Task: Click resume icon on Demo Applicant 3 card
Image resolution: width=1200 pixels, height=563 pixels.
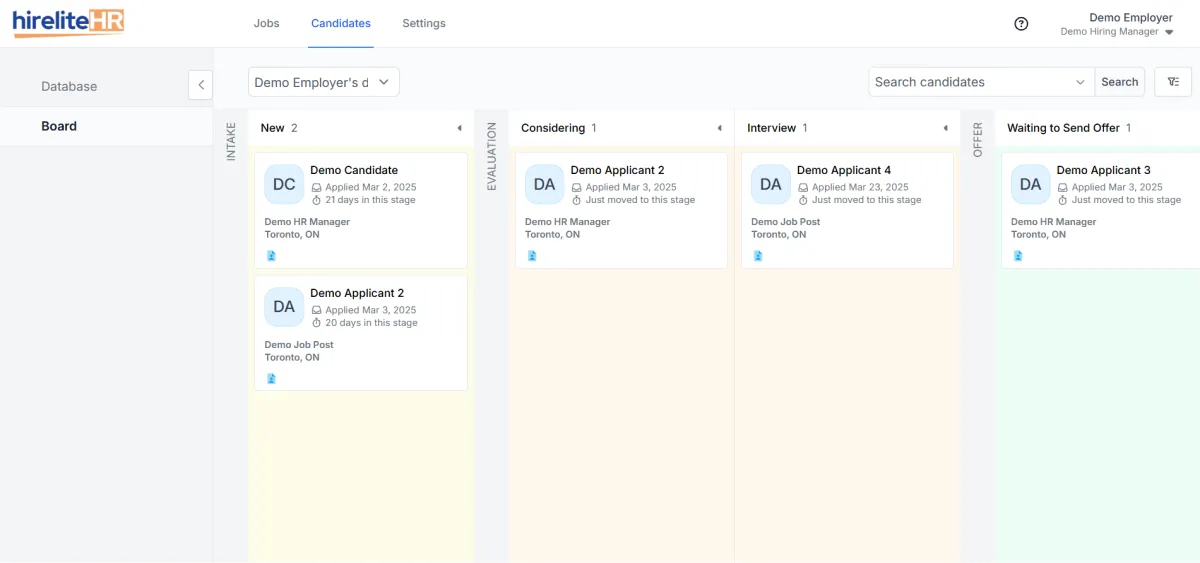Action: coord(1018,256)
